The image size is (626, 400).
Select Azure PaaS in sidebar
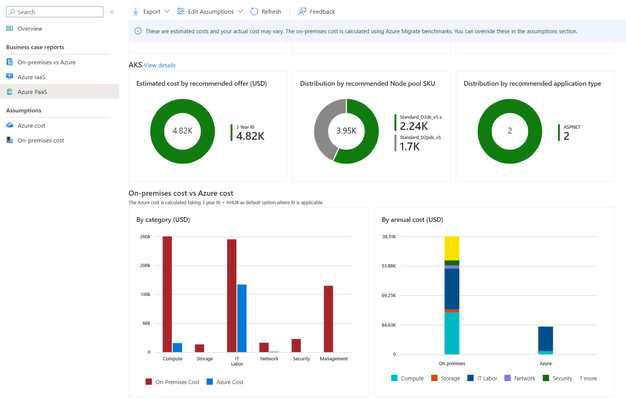[x=32, y=92]
